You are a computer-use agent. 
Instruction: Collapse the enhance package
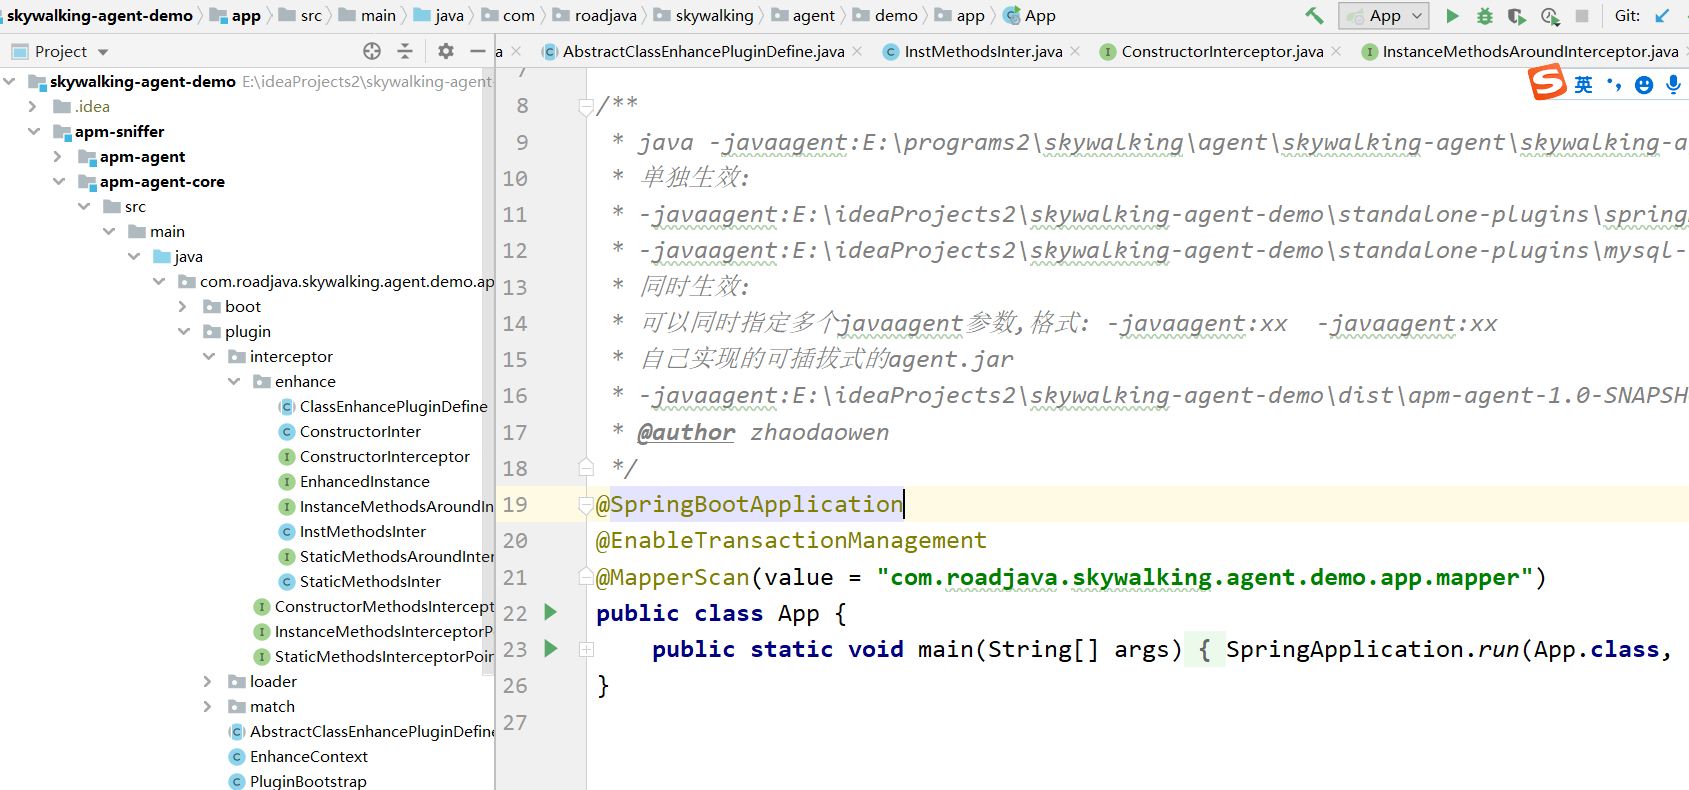pos(234,381)
